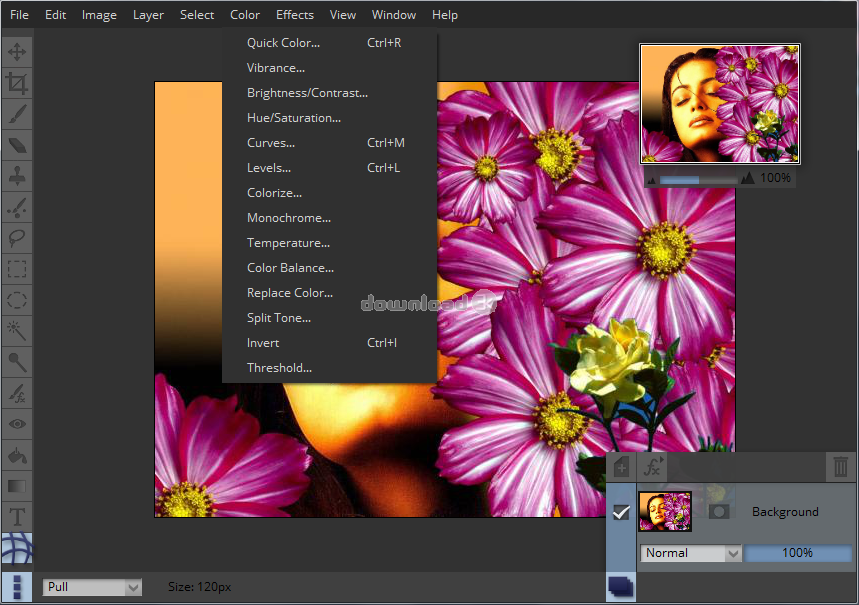Pick the Lasso selection tool
Screen dimensions: 859x605
(x=17, y=238)
